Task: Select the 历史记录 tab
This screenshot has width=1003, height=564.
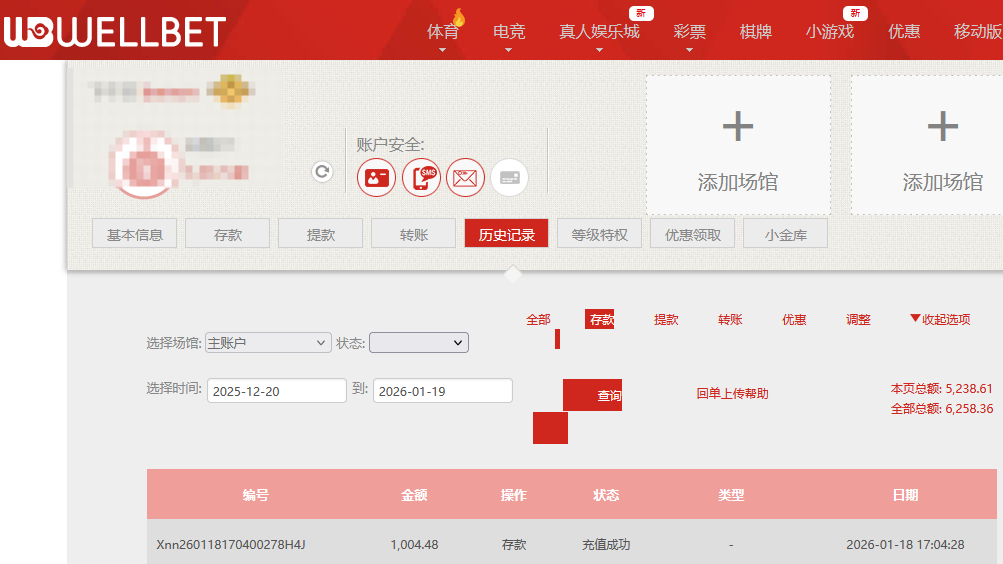Action: (506, 235)
